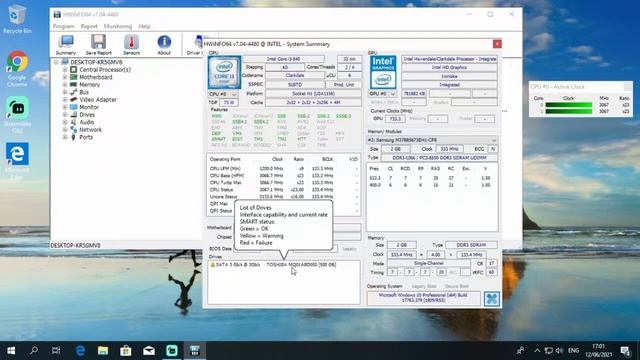640x360 pixels.
Task: Open the CPU #0 selector dropdown
Action: pyautogui.click(x=223, y=94)
